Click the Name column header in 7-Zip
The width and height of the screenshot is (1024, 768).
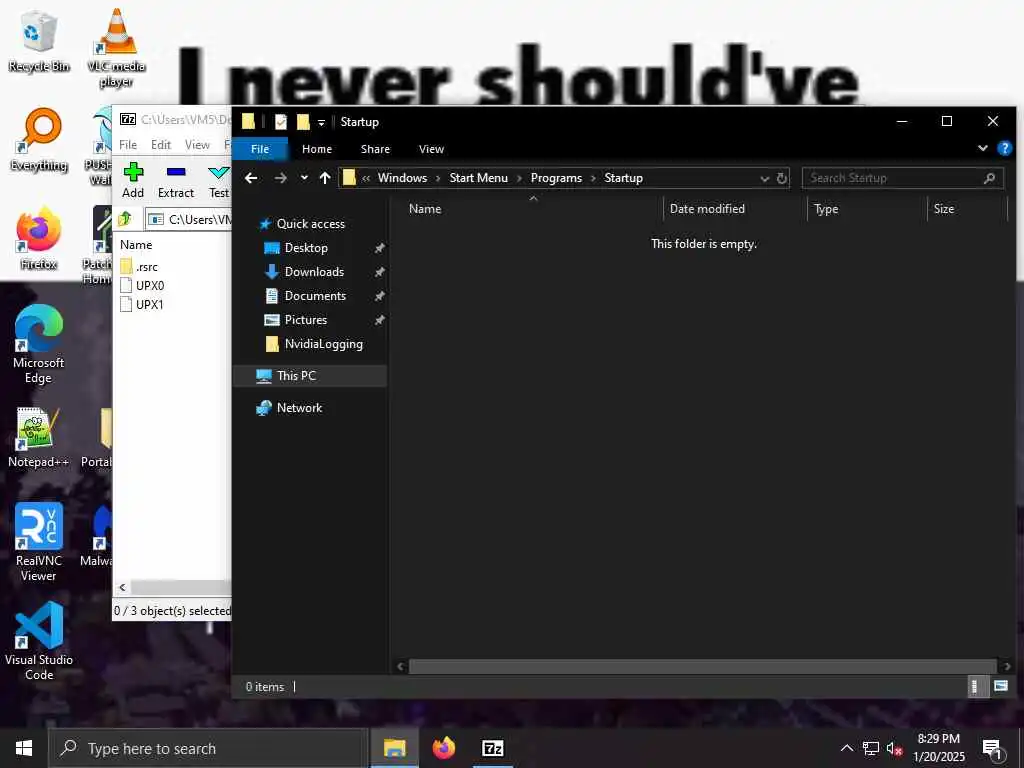(x=136, y=245)
